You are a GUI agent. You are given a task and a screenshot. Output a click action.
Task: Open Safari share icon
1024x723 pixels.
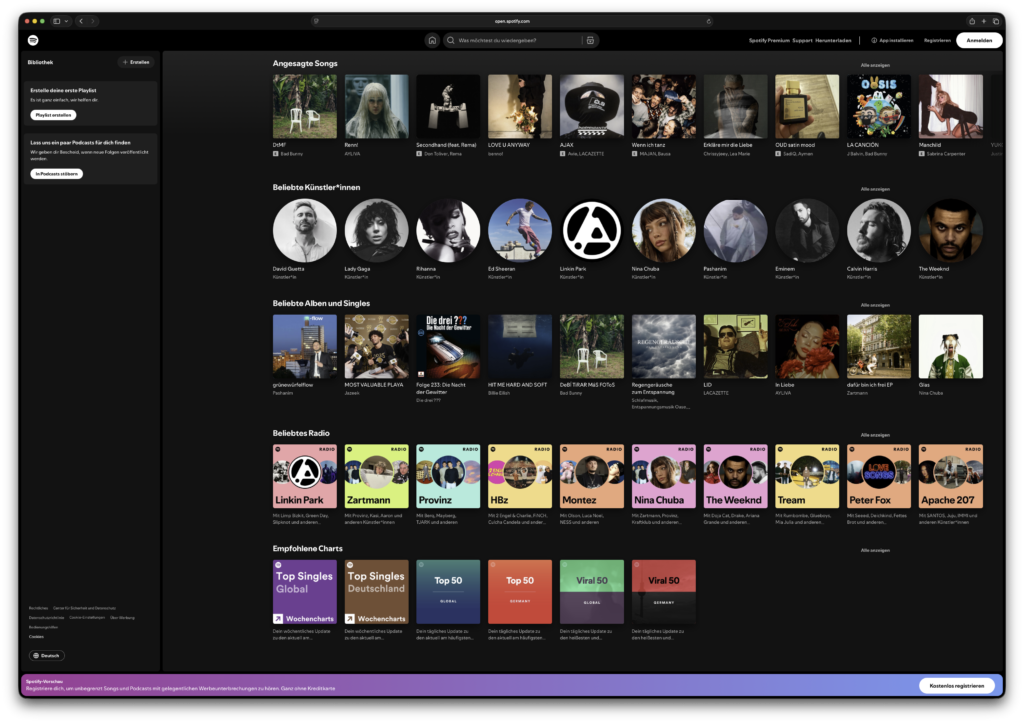point(972,22)
